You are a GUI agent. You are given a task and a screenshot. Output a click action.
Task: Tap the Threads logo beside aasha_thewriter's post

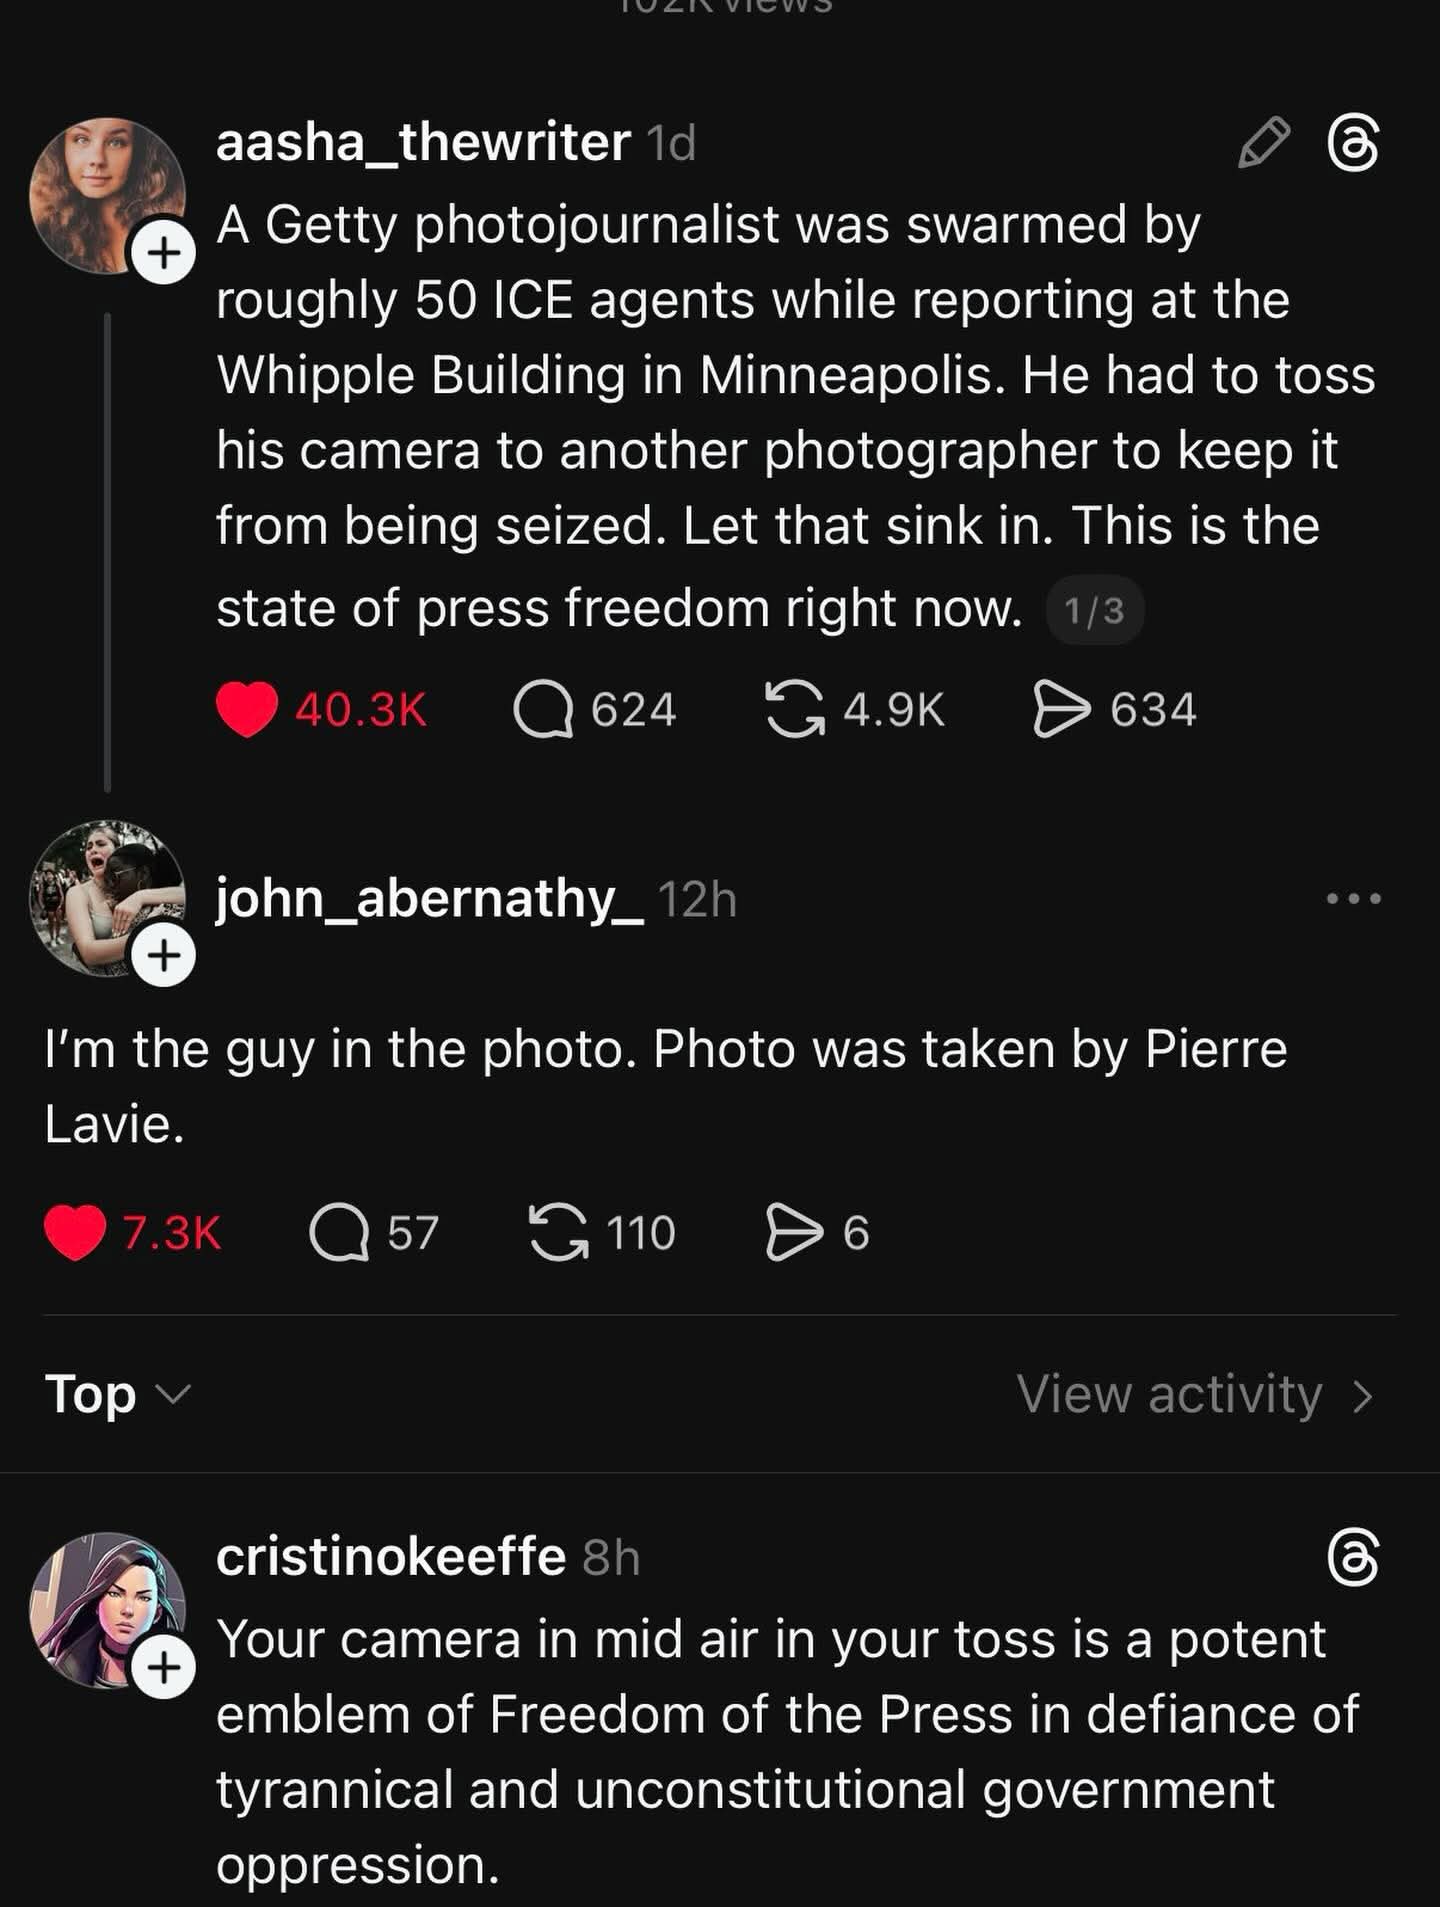(x=1354, y=143)
